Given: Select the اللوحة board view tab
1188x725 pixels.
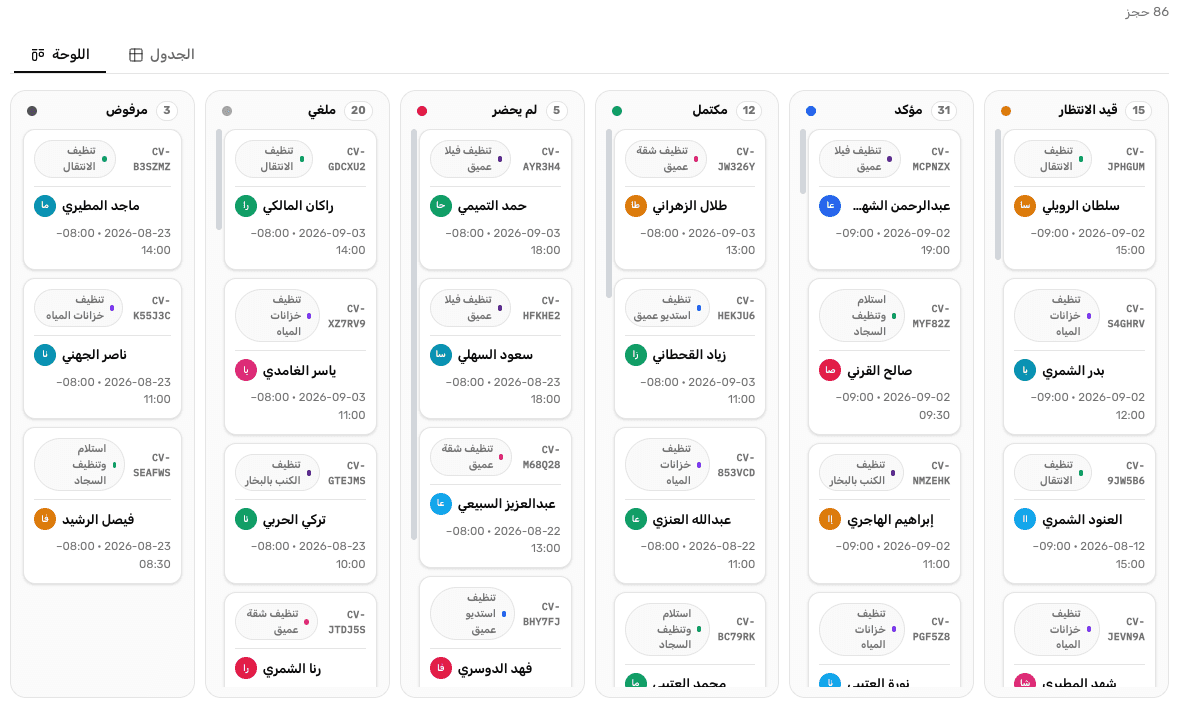Looking at the screenshot, I should point(60,55).
